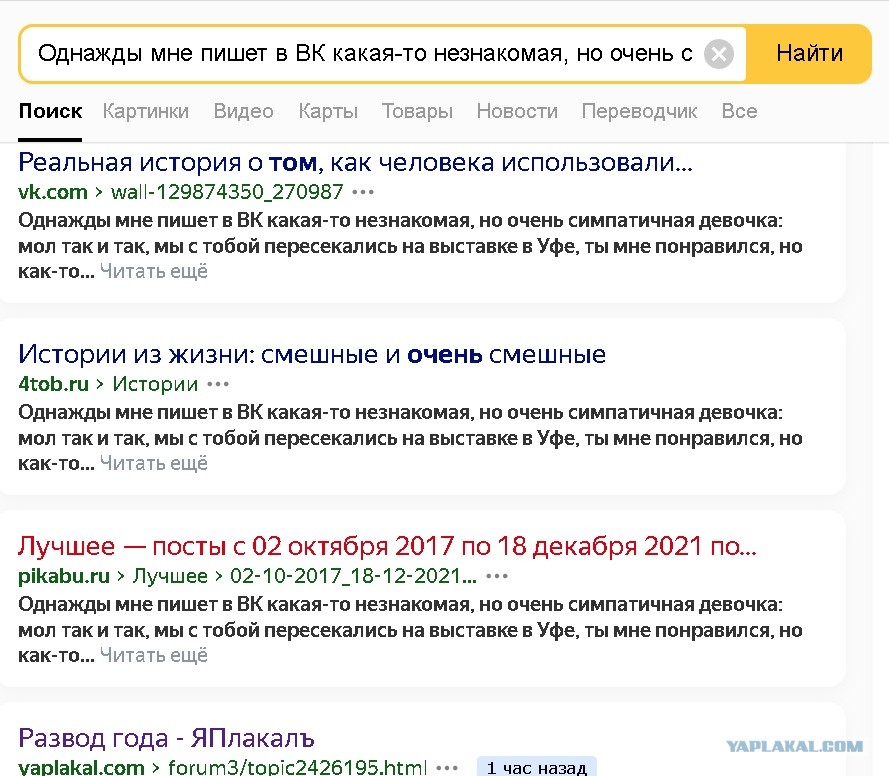Screen dimensions: 889x776
Task: Open result 'Реальная история о том, как человека использовали'
Action: pyautogui.click(x=355, y=163)
